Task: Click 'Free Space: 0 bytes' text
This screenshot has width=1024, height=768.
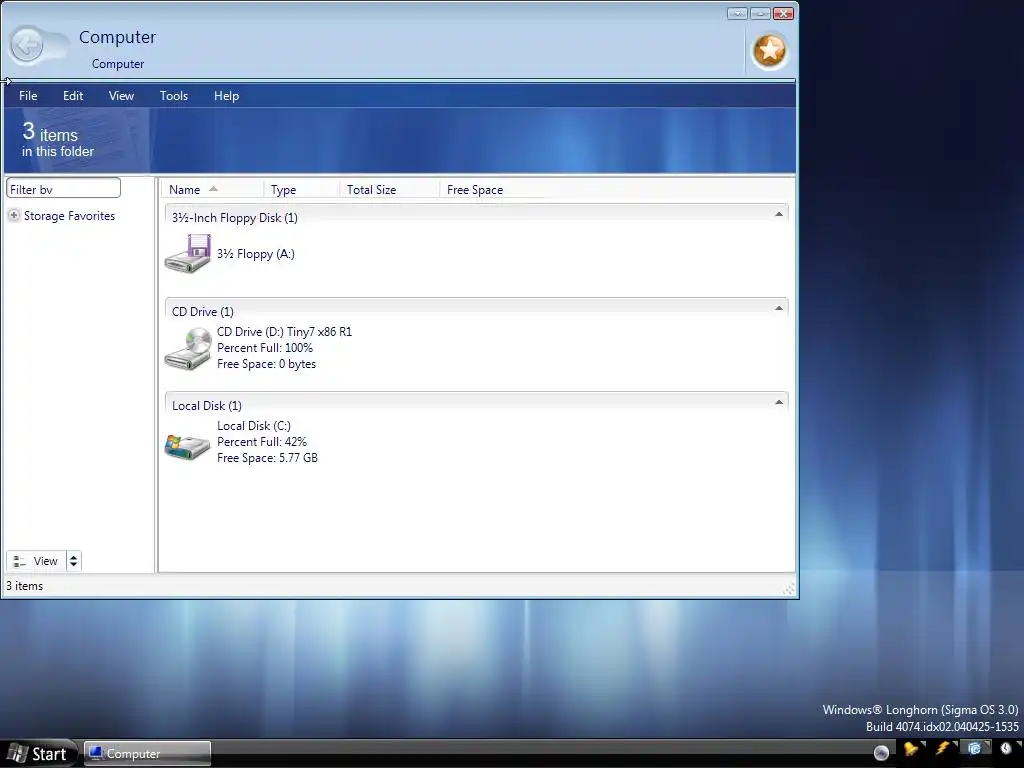Action: [266, 364]
